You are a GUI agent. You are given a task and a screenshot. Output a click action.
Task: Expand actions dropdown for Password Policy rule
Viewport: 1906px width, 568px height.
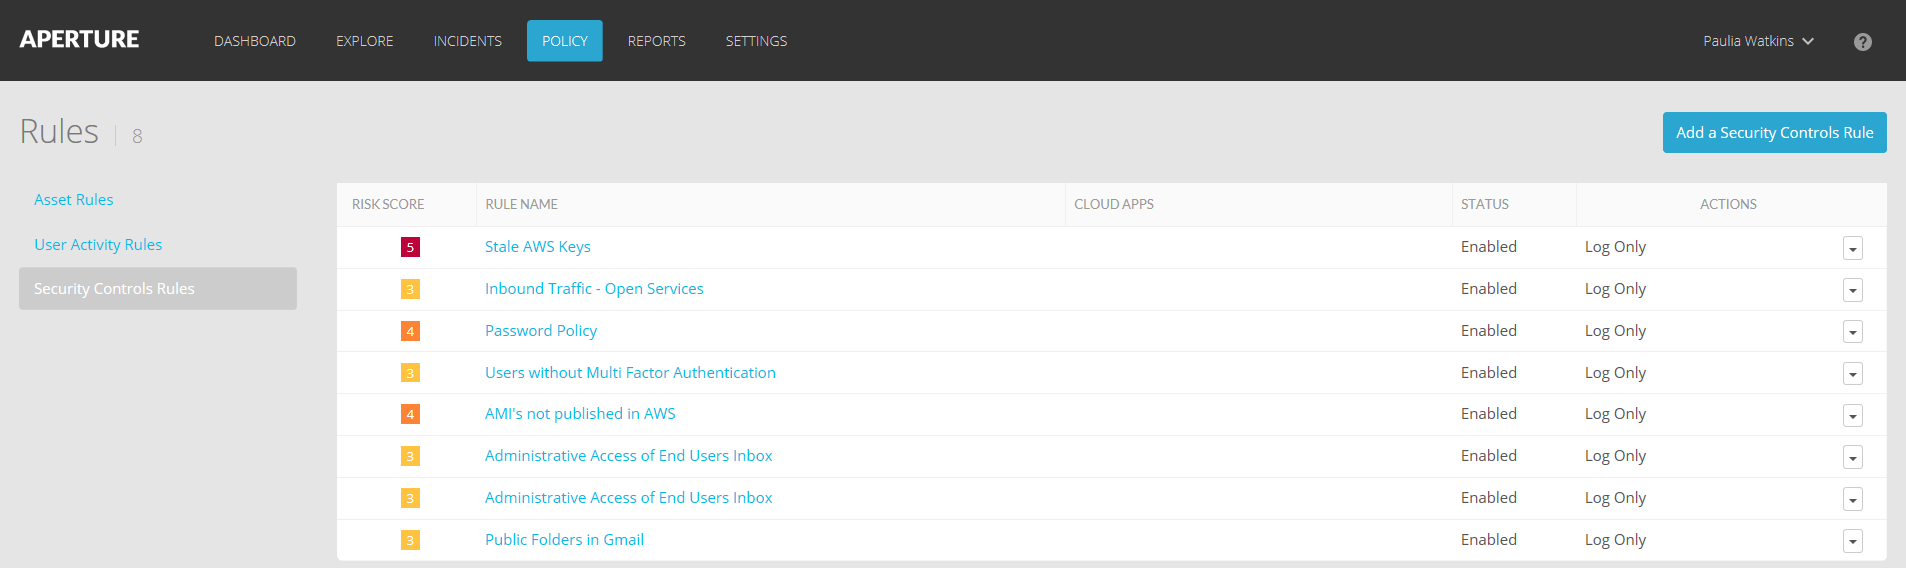[1852, 332]
